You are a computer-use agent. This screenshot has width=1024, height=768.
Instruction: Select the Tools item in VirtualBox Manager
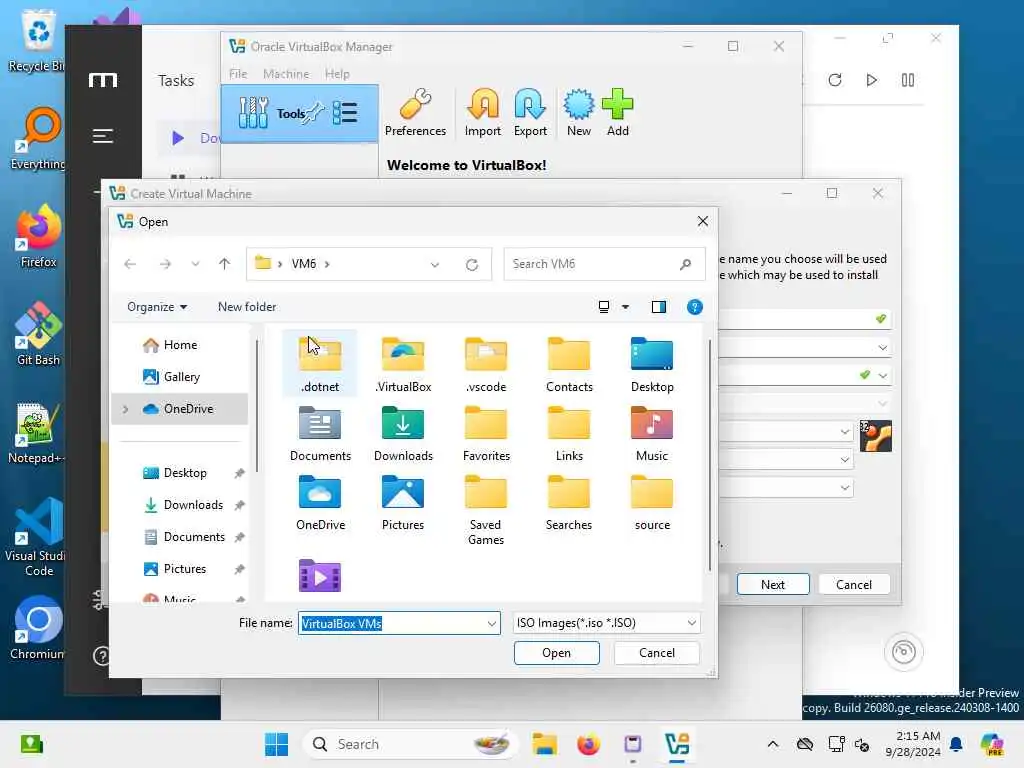point(300,113)
